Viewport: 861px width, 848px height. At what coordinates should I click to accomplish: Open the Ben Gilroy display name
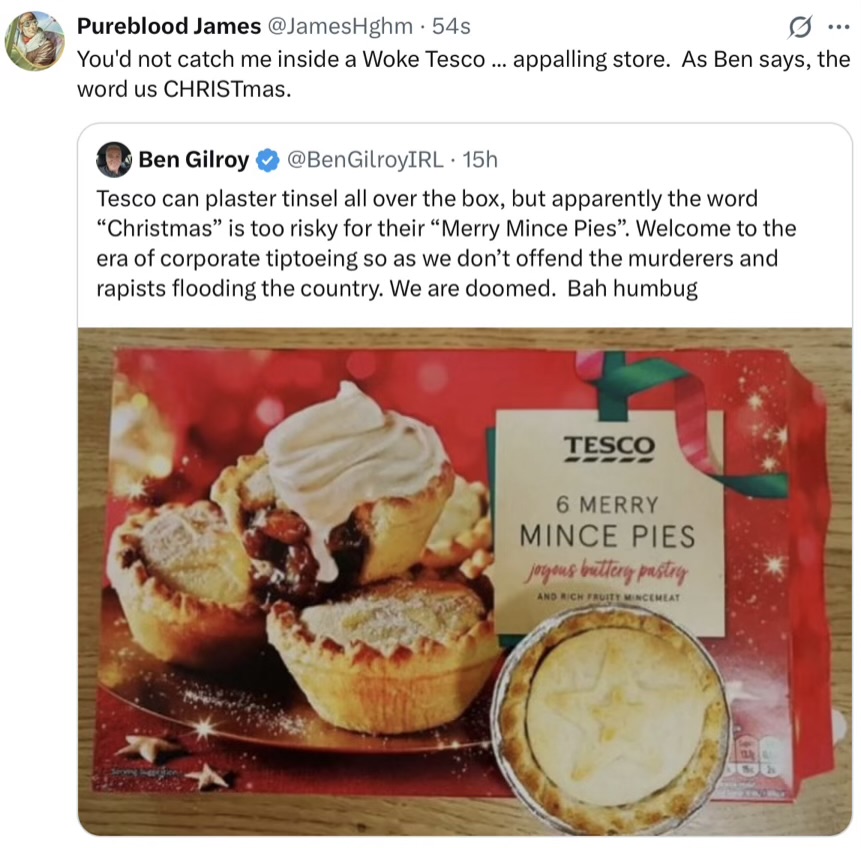click(194, 159)
